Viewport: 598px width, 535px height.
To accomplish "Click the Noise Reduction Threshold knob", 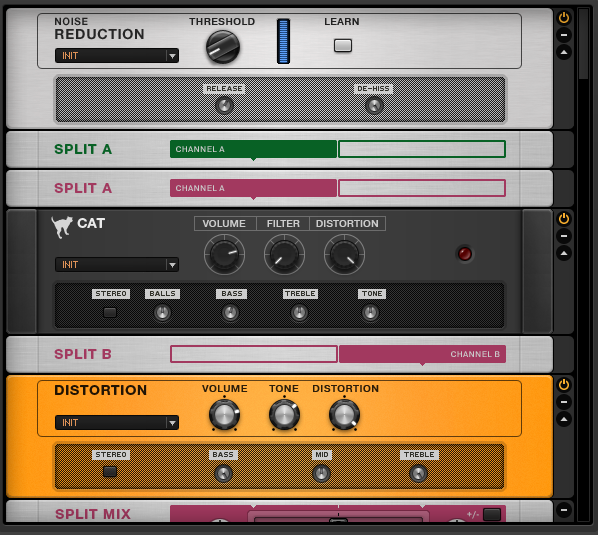I will 223,47.
